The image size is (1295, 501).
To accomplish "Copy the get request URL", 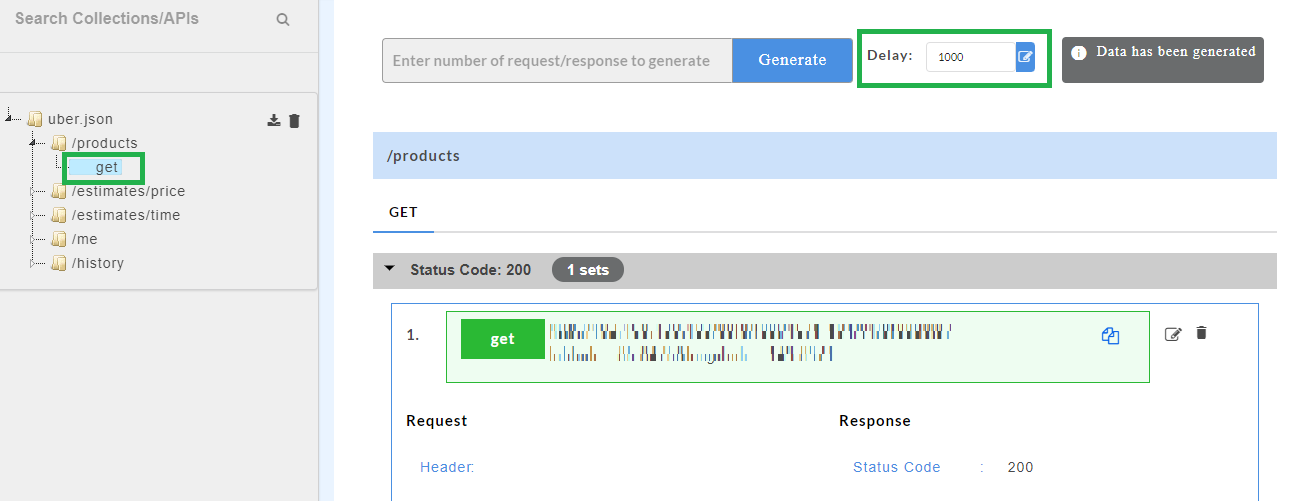I will pos(1110,337).
